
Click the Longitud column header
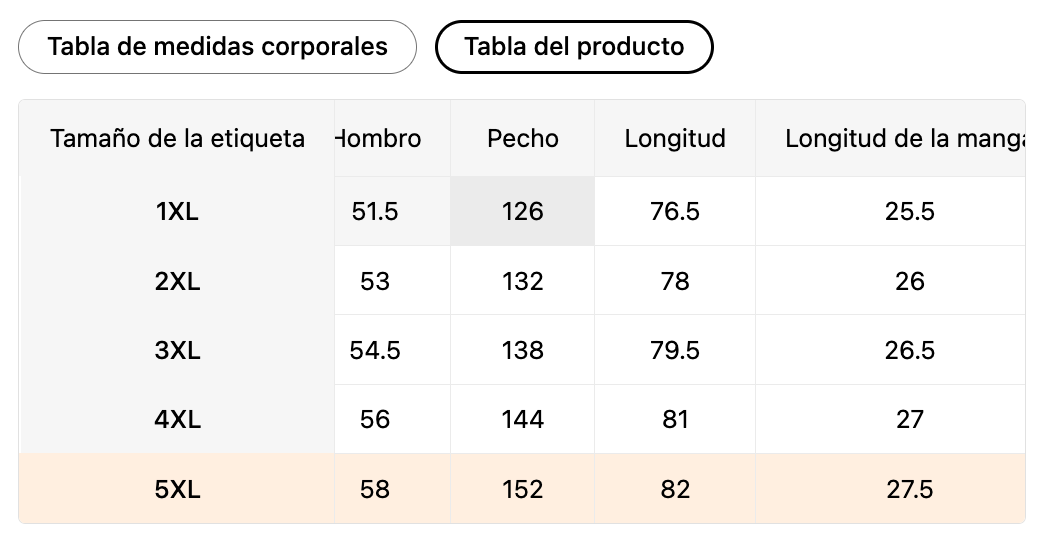675,139
